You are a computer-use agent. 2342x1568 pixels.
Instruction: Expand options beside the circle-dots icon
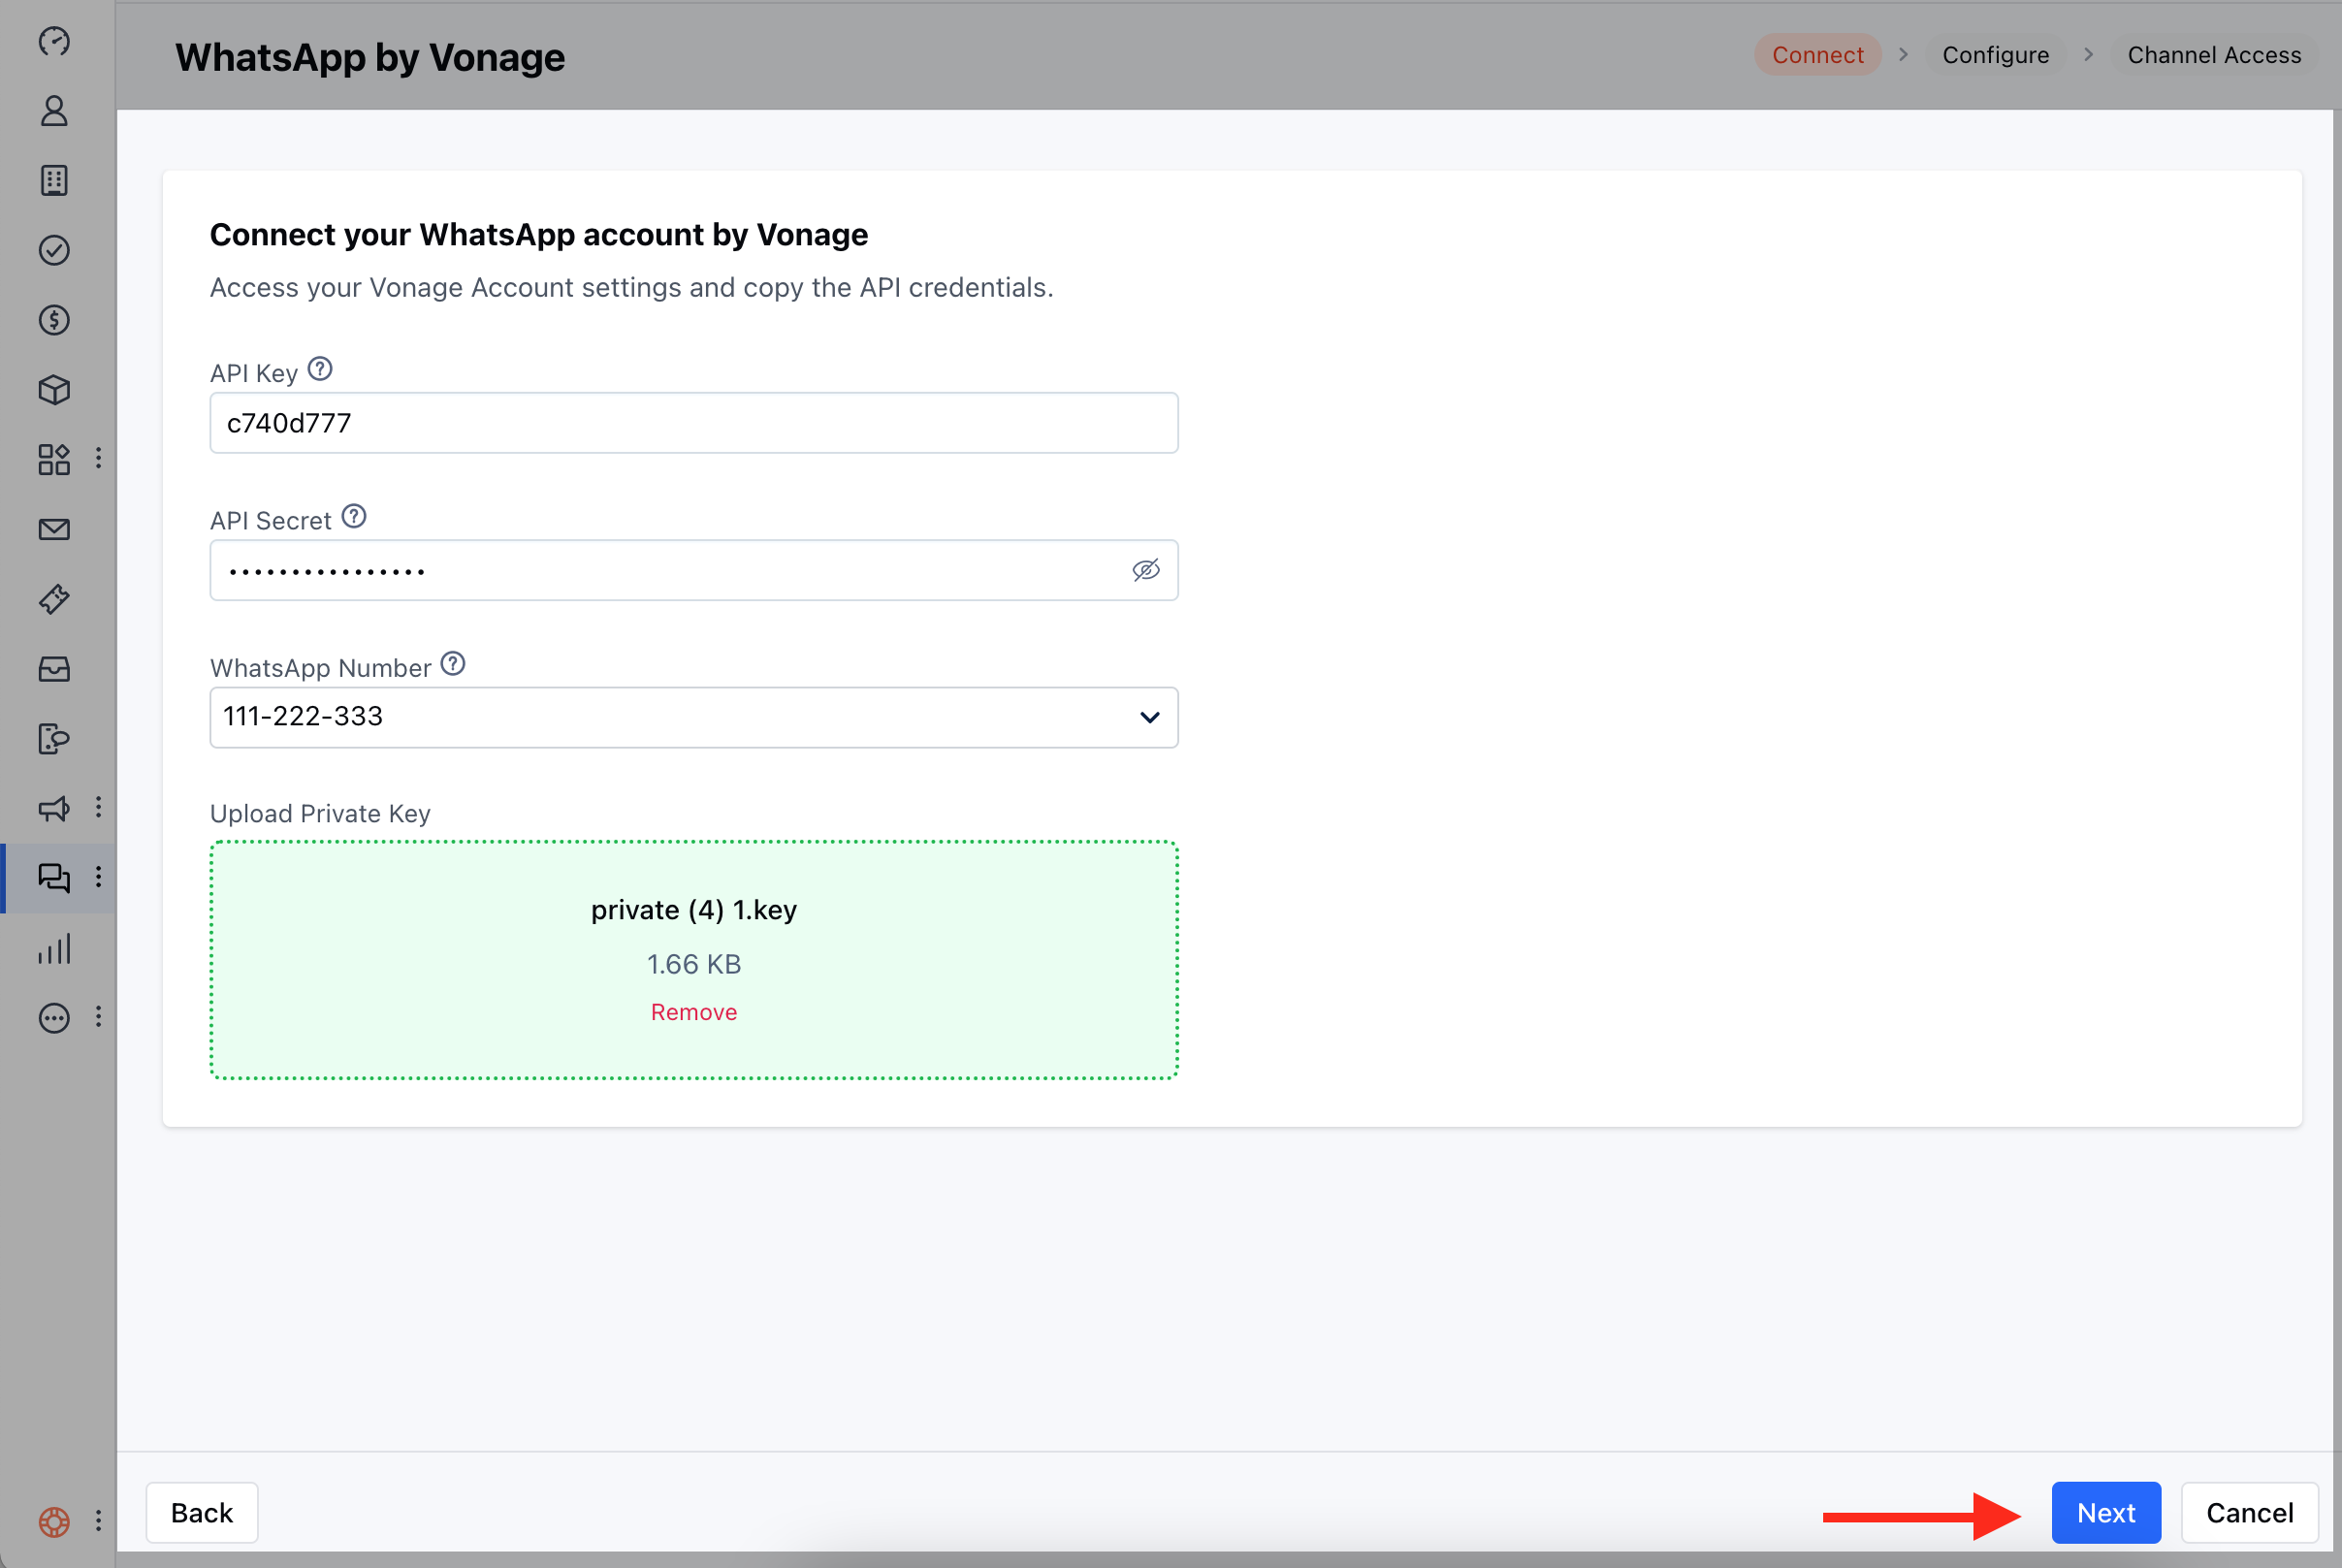[98, 1017]
